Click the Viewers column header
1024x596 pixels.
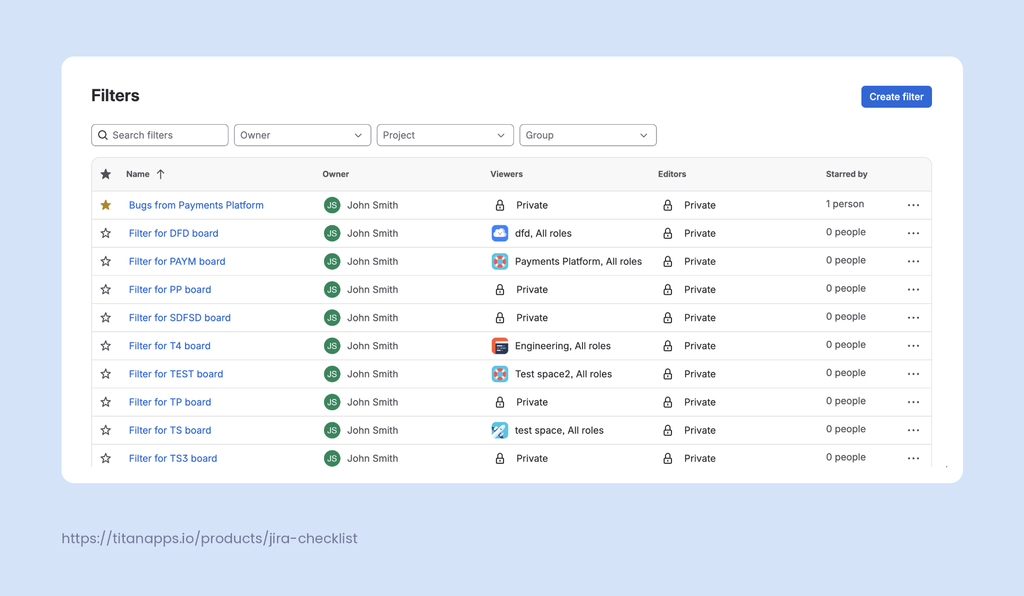tap(507, 174)
